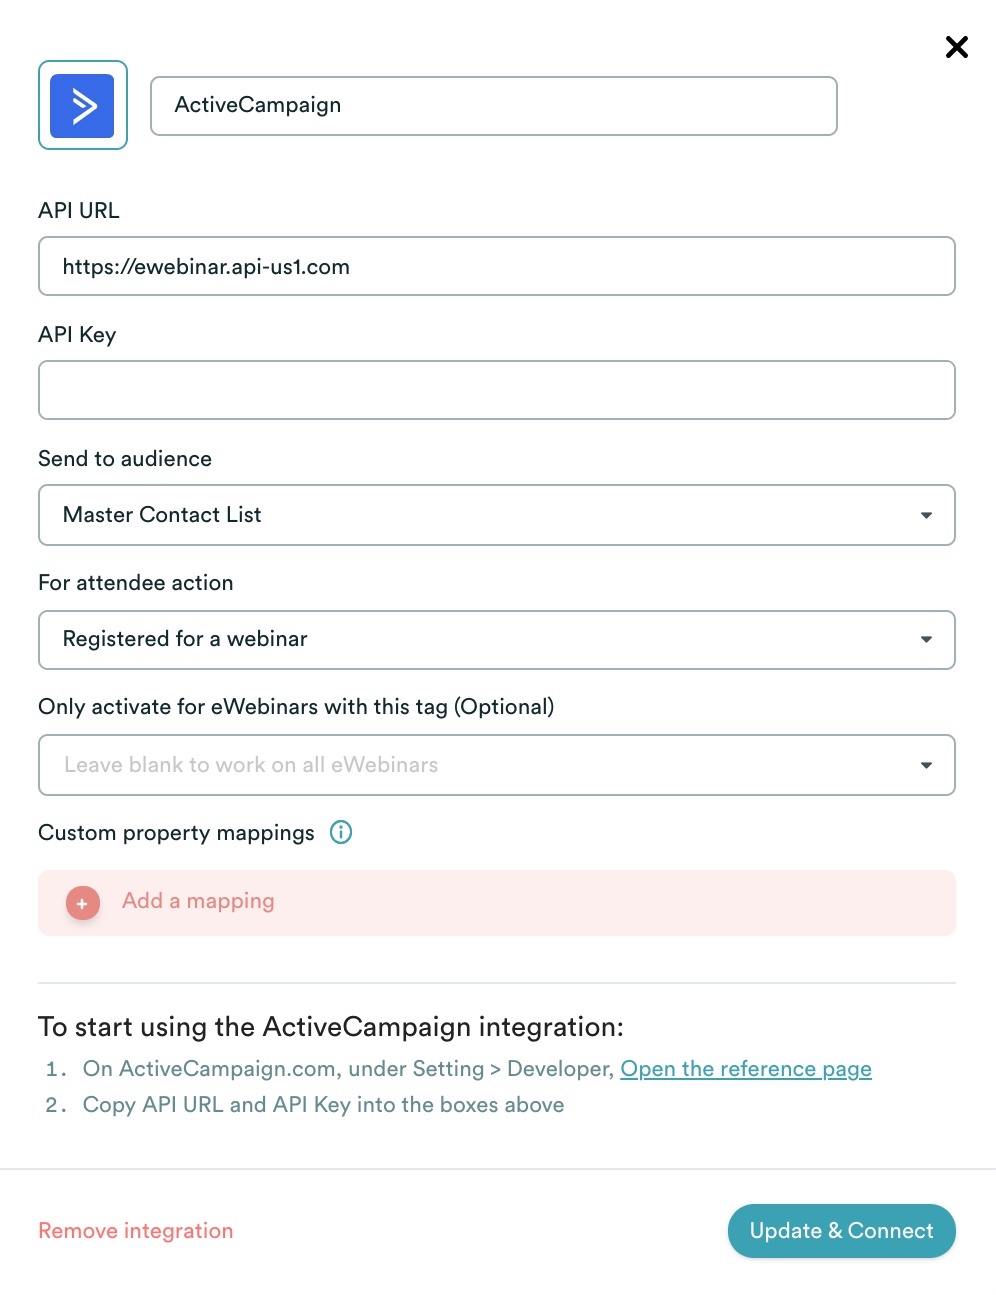Click the red plus icon for mapping
The width and height of the screenshot is (996, 1295).
click(82, 903)
